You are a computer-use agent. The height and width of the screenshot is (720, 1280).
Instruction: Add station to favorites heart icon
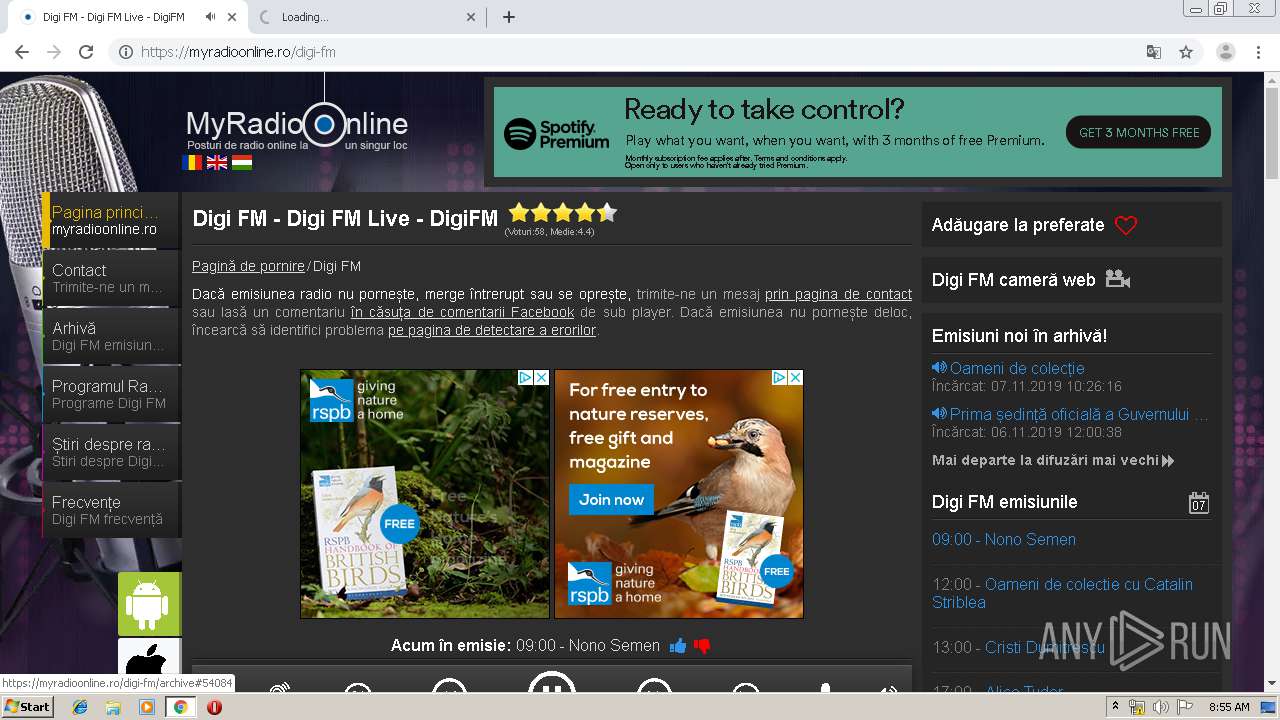click(1126, 225)
